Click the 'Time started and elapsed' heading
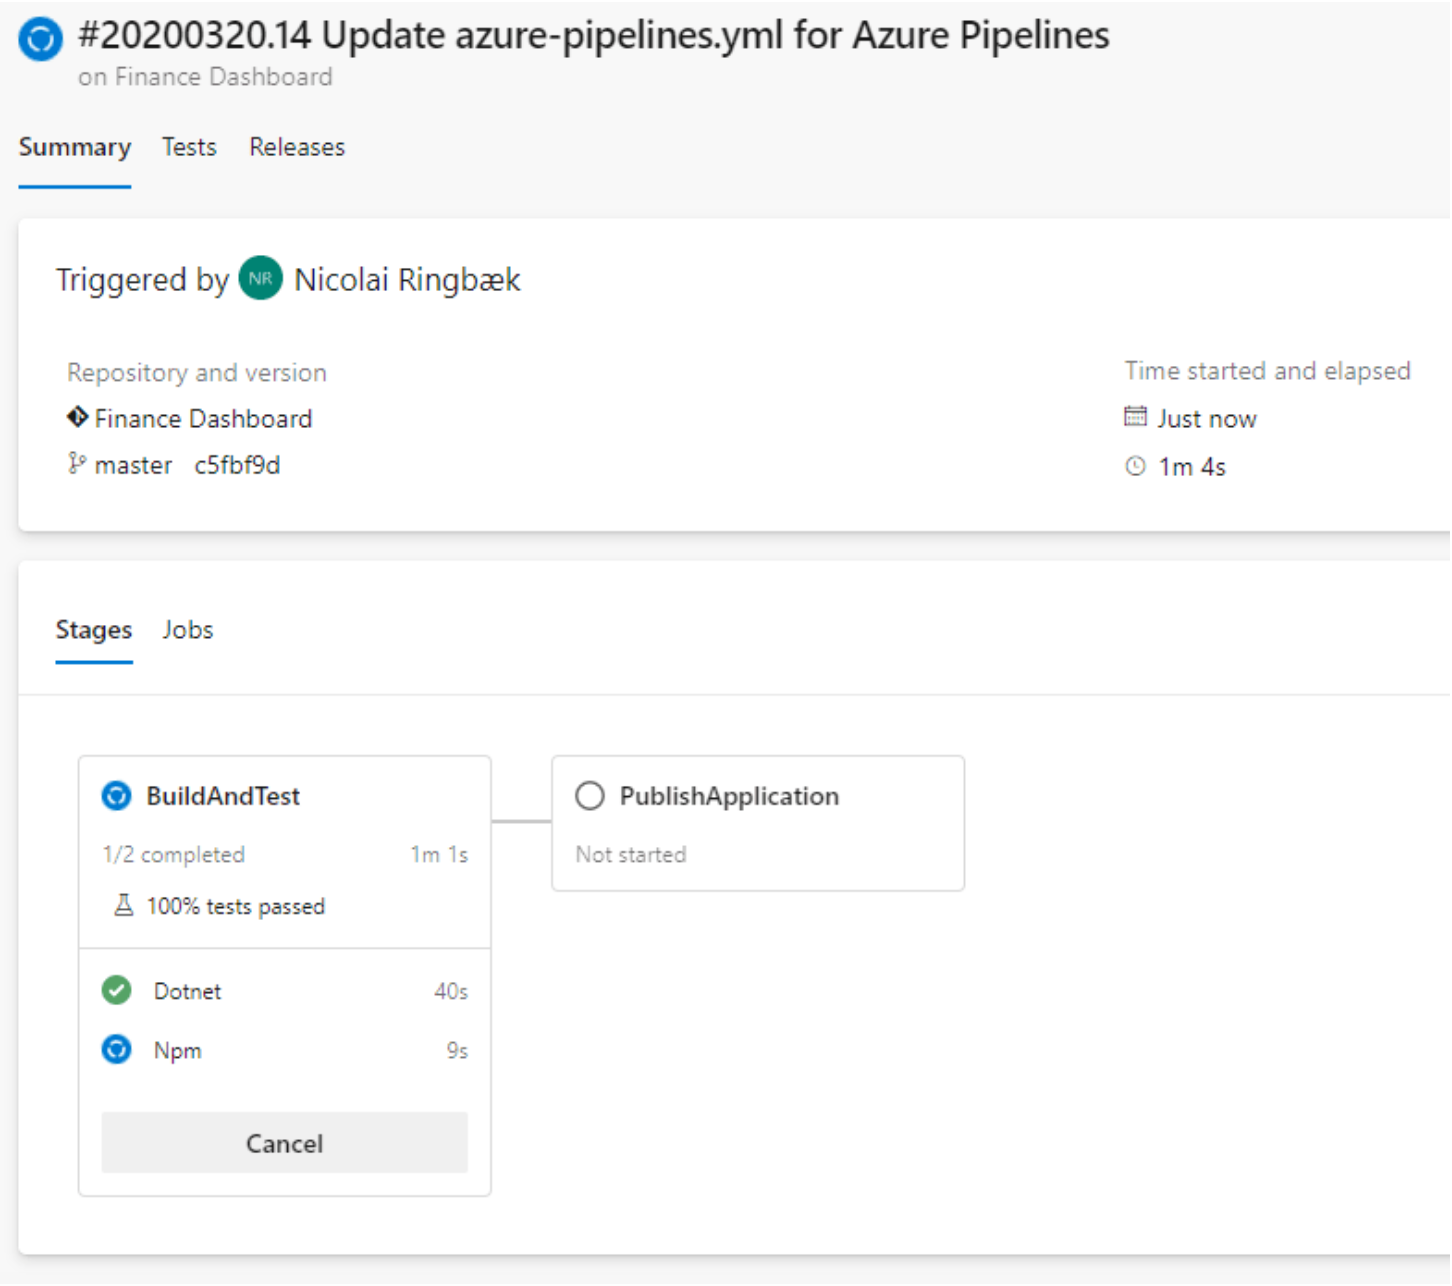This screenshot has height=1286, width=1452. (x=1268, y=371)
